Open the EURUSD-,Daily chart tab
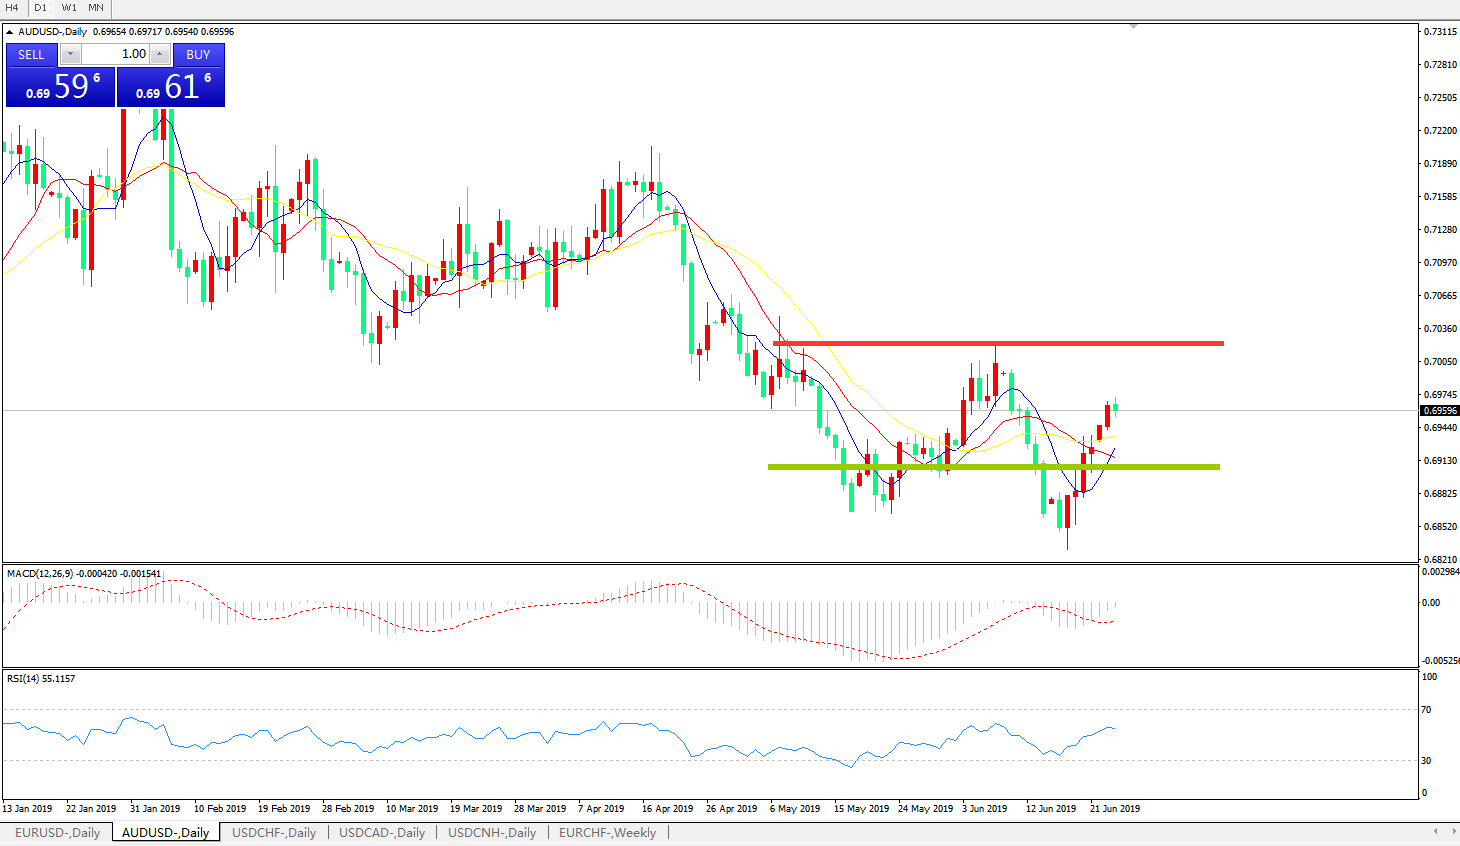This screenshot has height=846, width=1460. [x=57, y=832]
